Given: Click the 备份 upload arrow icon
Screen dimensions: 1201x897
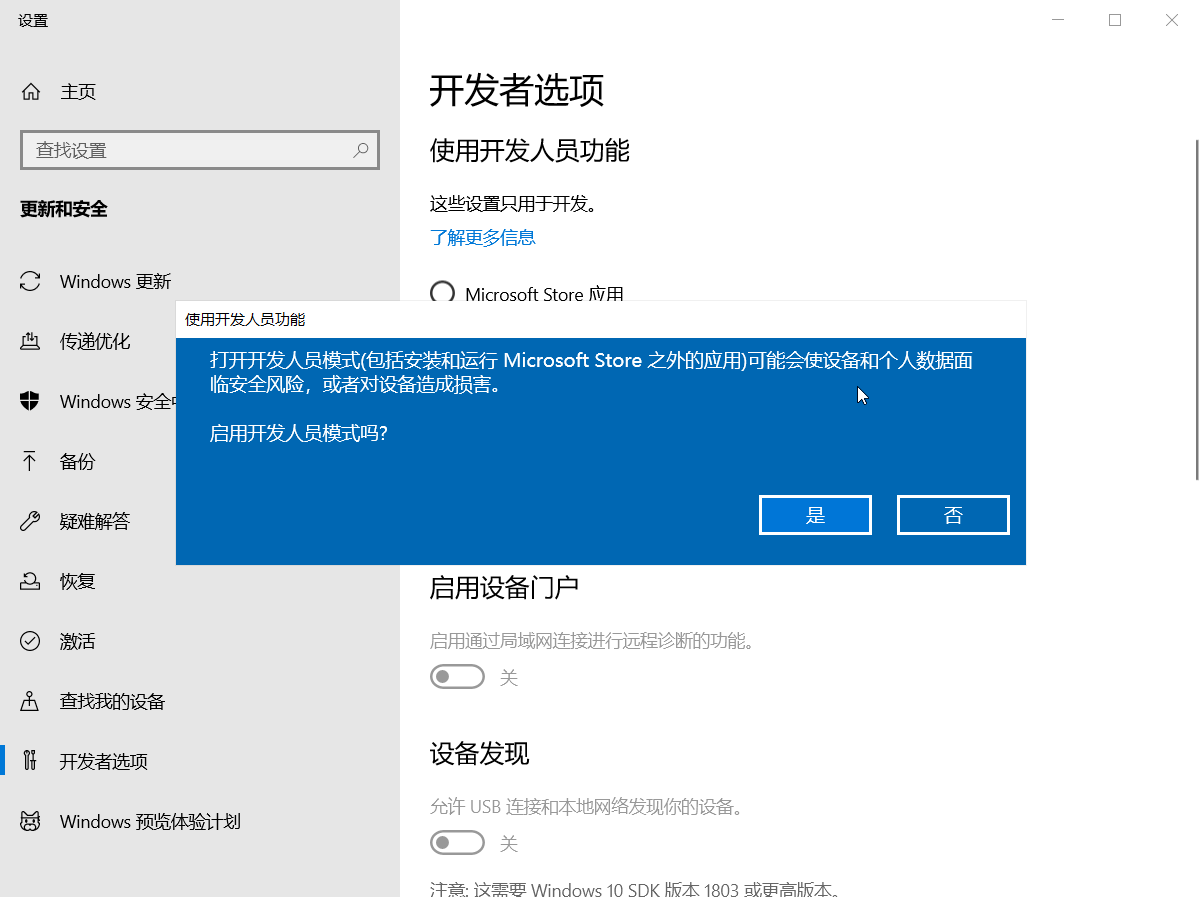Looking at the screenshot, I should click(31, 461).
